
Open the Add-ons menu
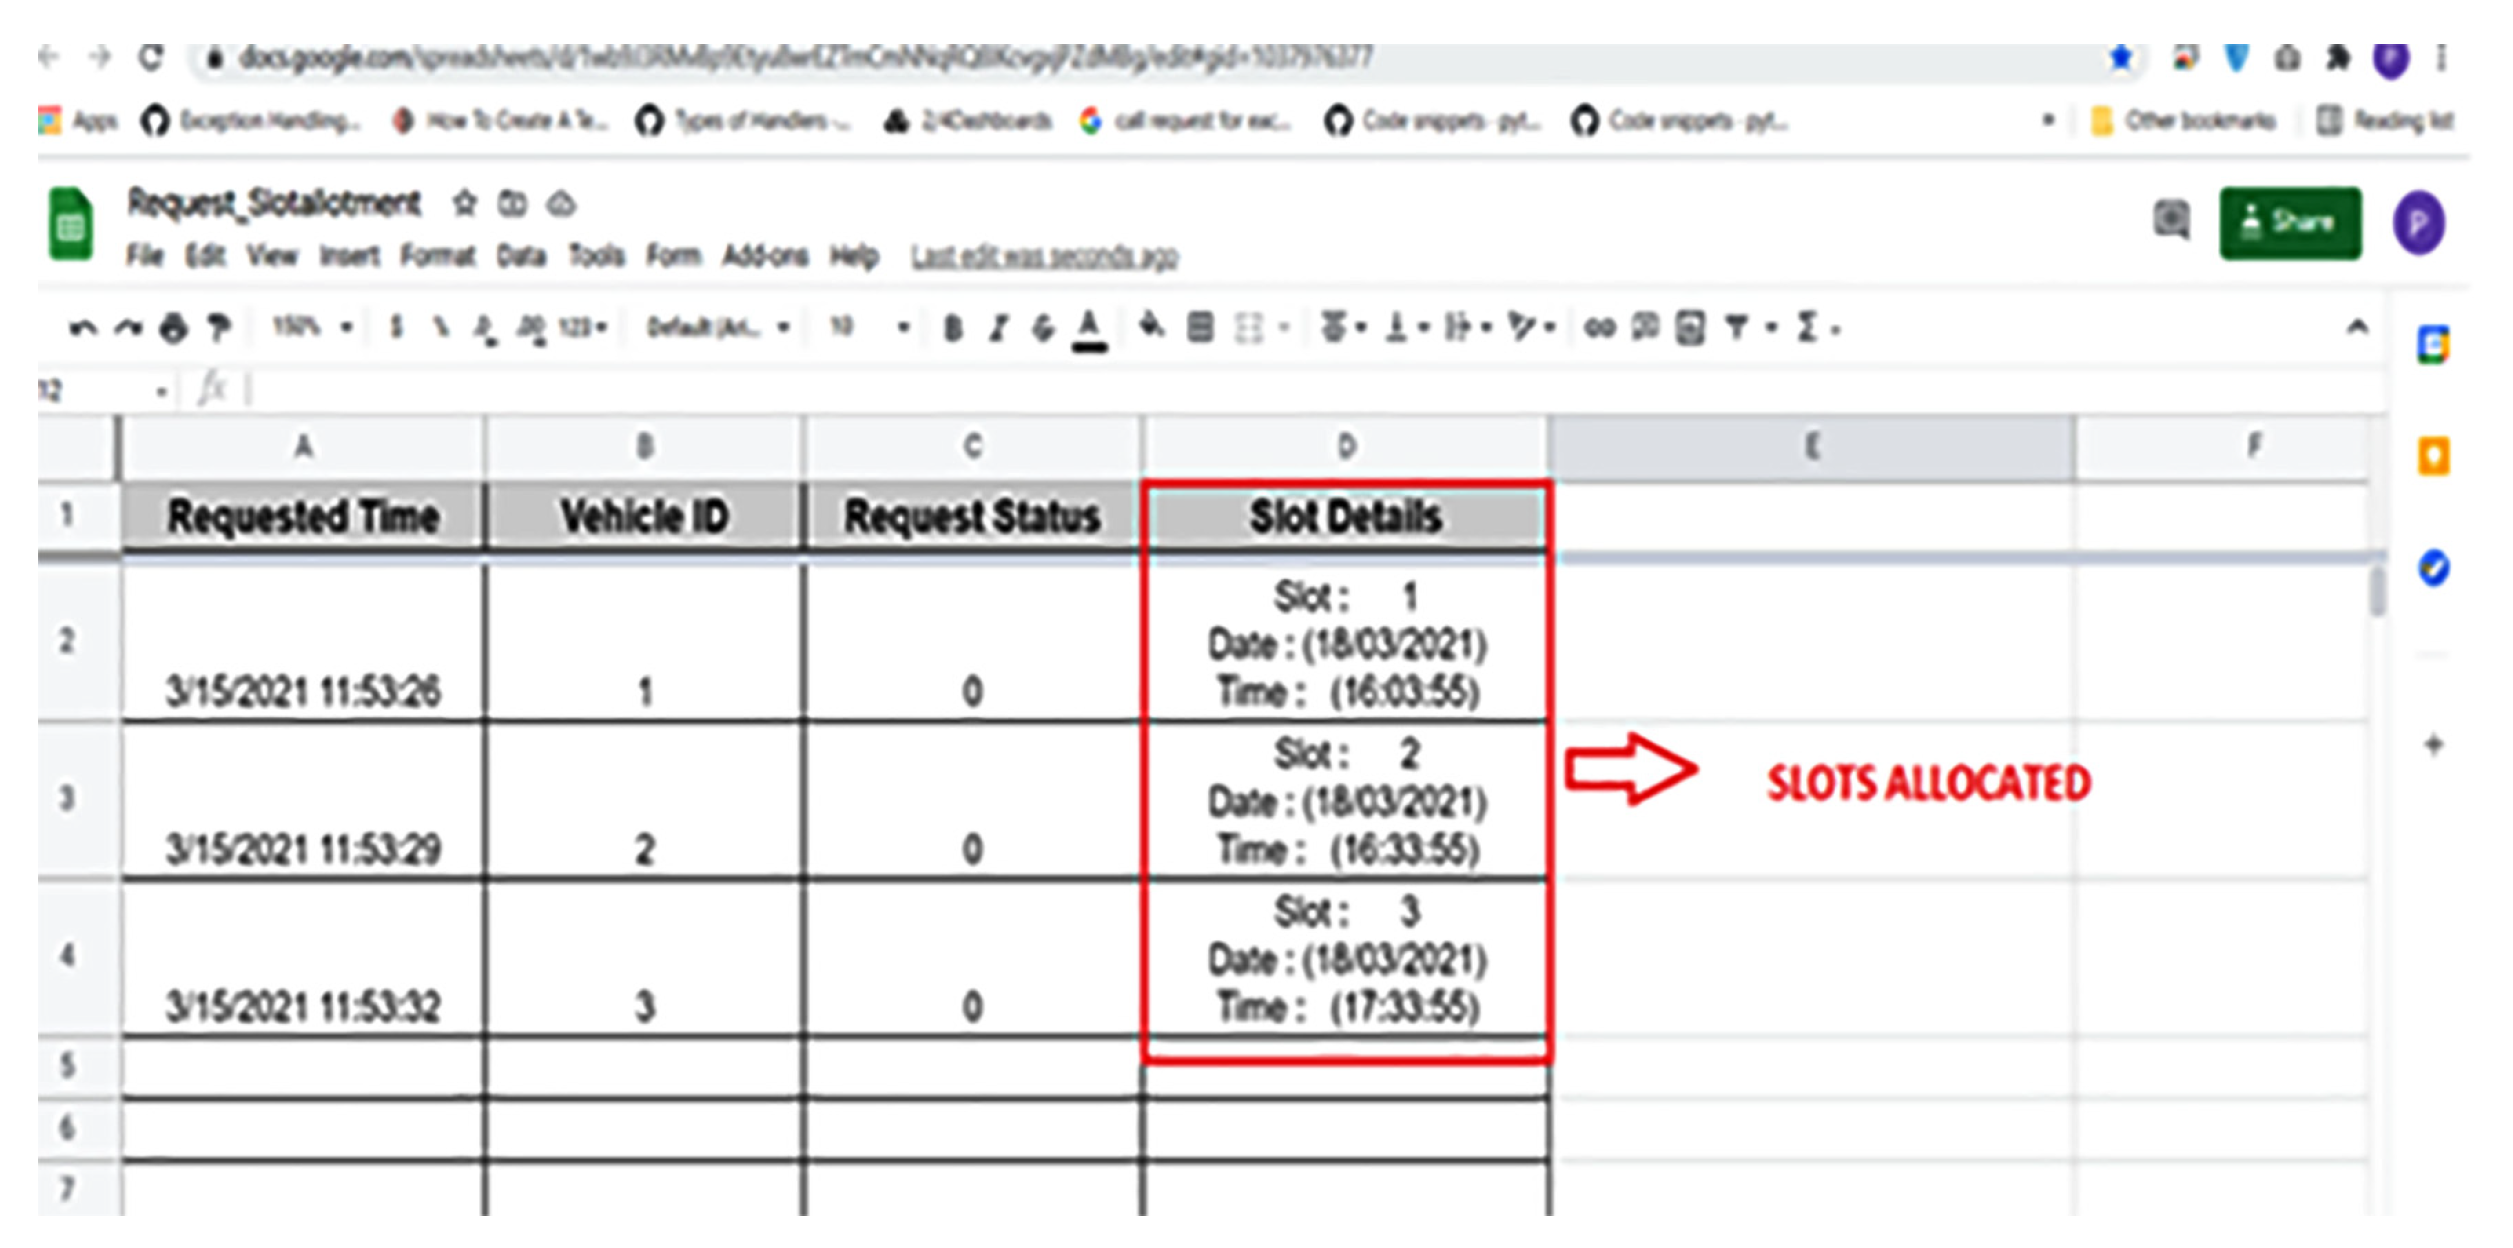pyautogui.click(x=765, y=256)
